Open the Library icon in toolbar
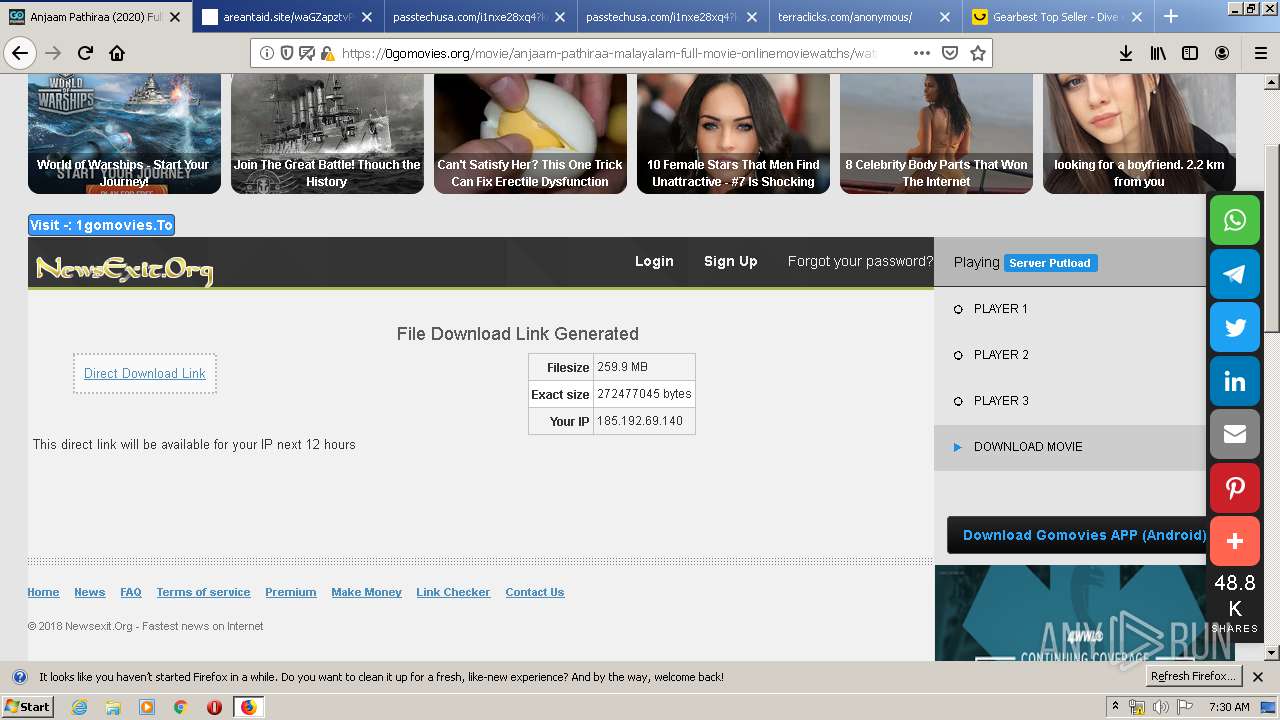Screen dimensions: 1280x720 (1158, 53)
